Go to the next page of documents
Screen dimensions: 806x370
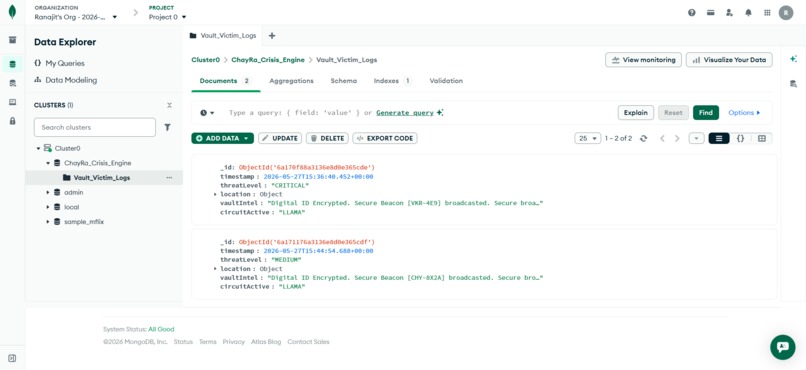coord(677,138)
